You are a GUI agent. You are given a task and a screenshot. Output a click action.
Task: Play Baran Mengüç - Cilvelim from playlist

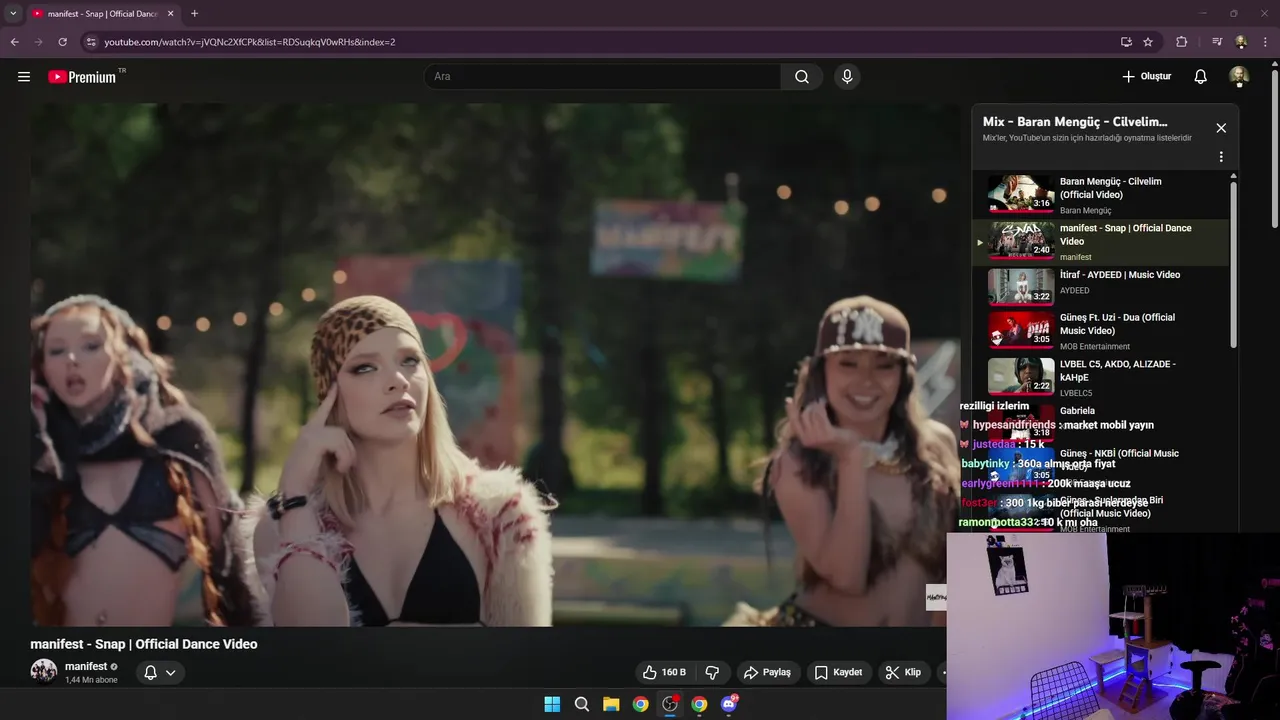coord(1100,195)
